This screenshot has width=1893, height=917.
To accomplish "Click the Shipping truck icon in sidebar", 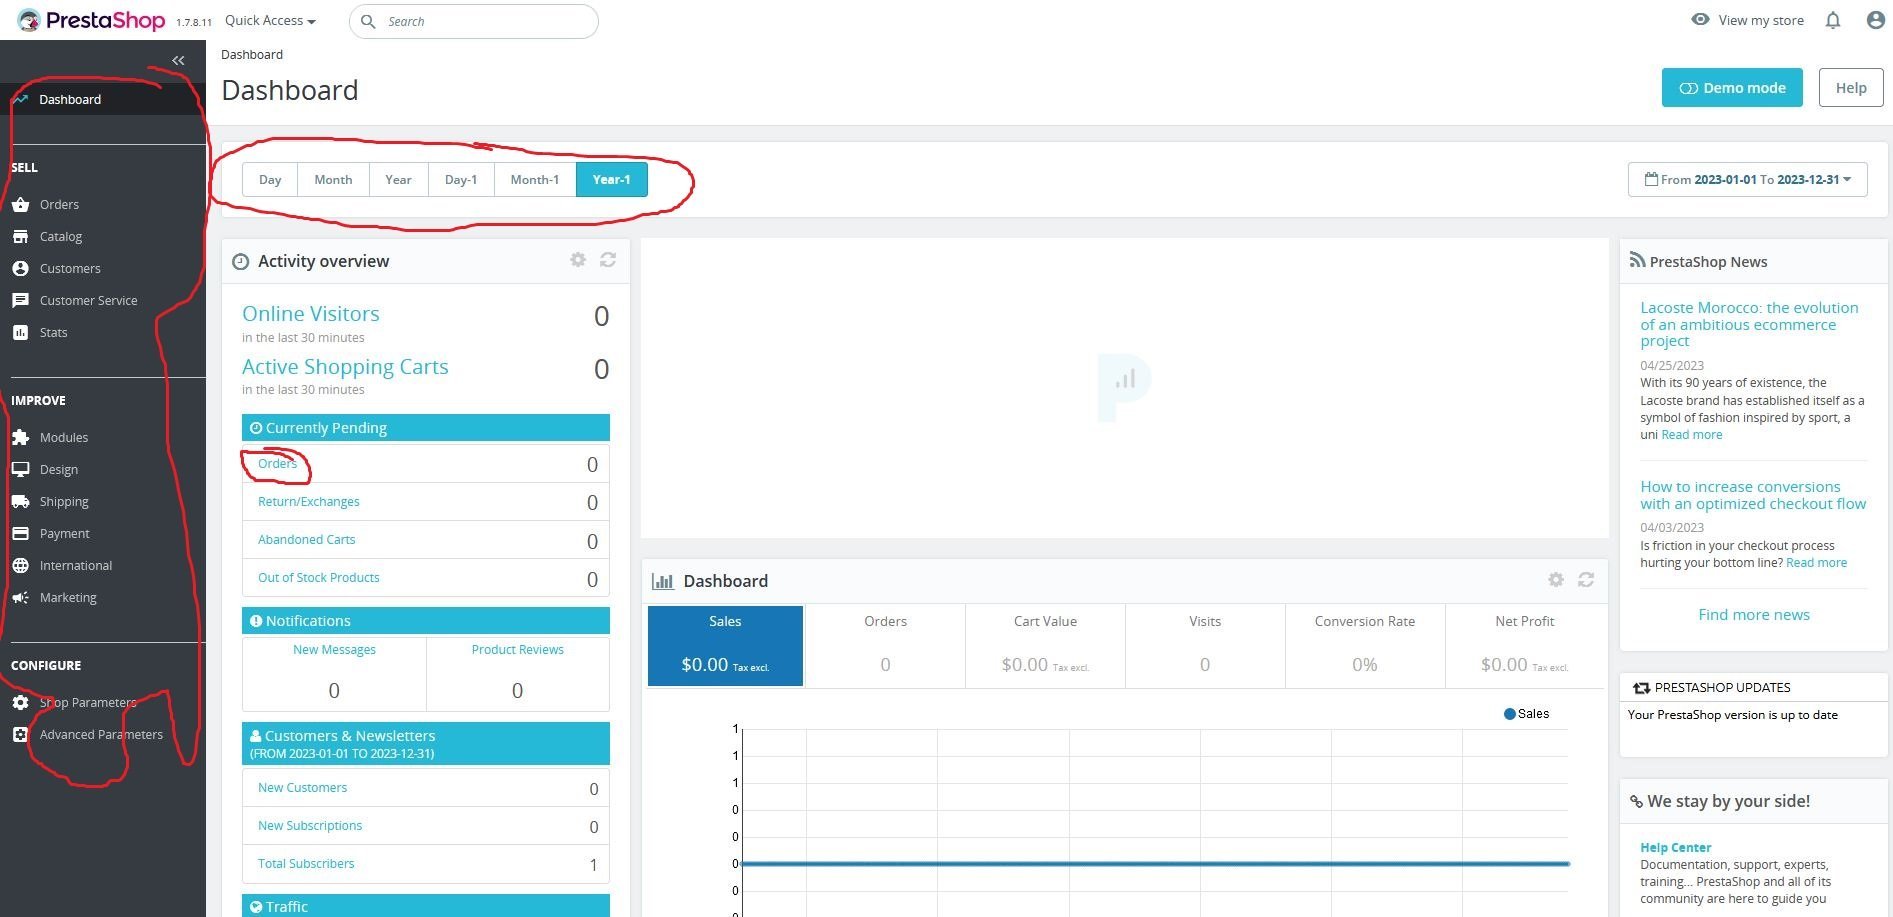I will 20,501.
